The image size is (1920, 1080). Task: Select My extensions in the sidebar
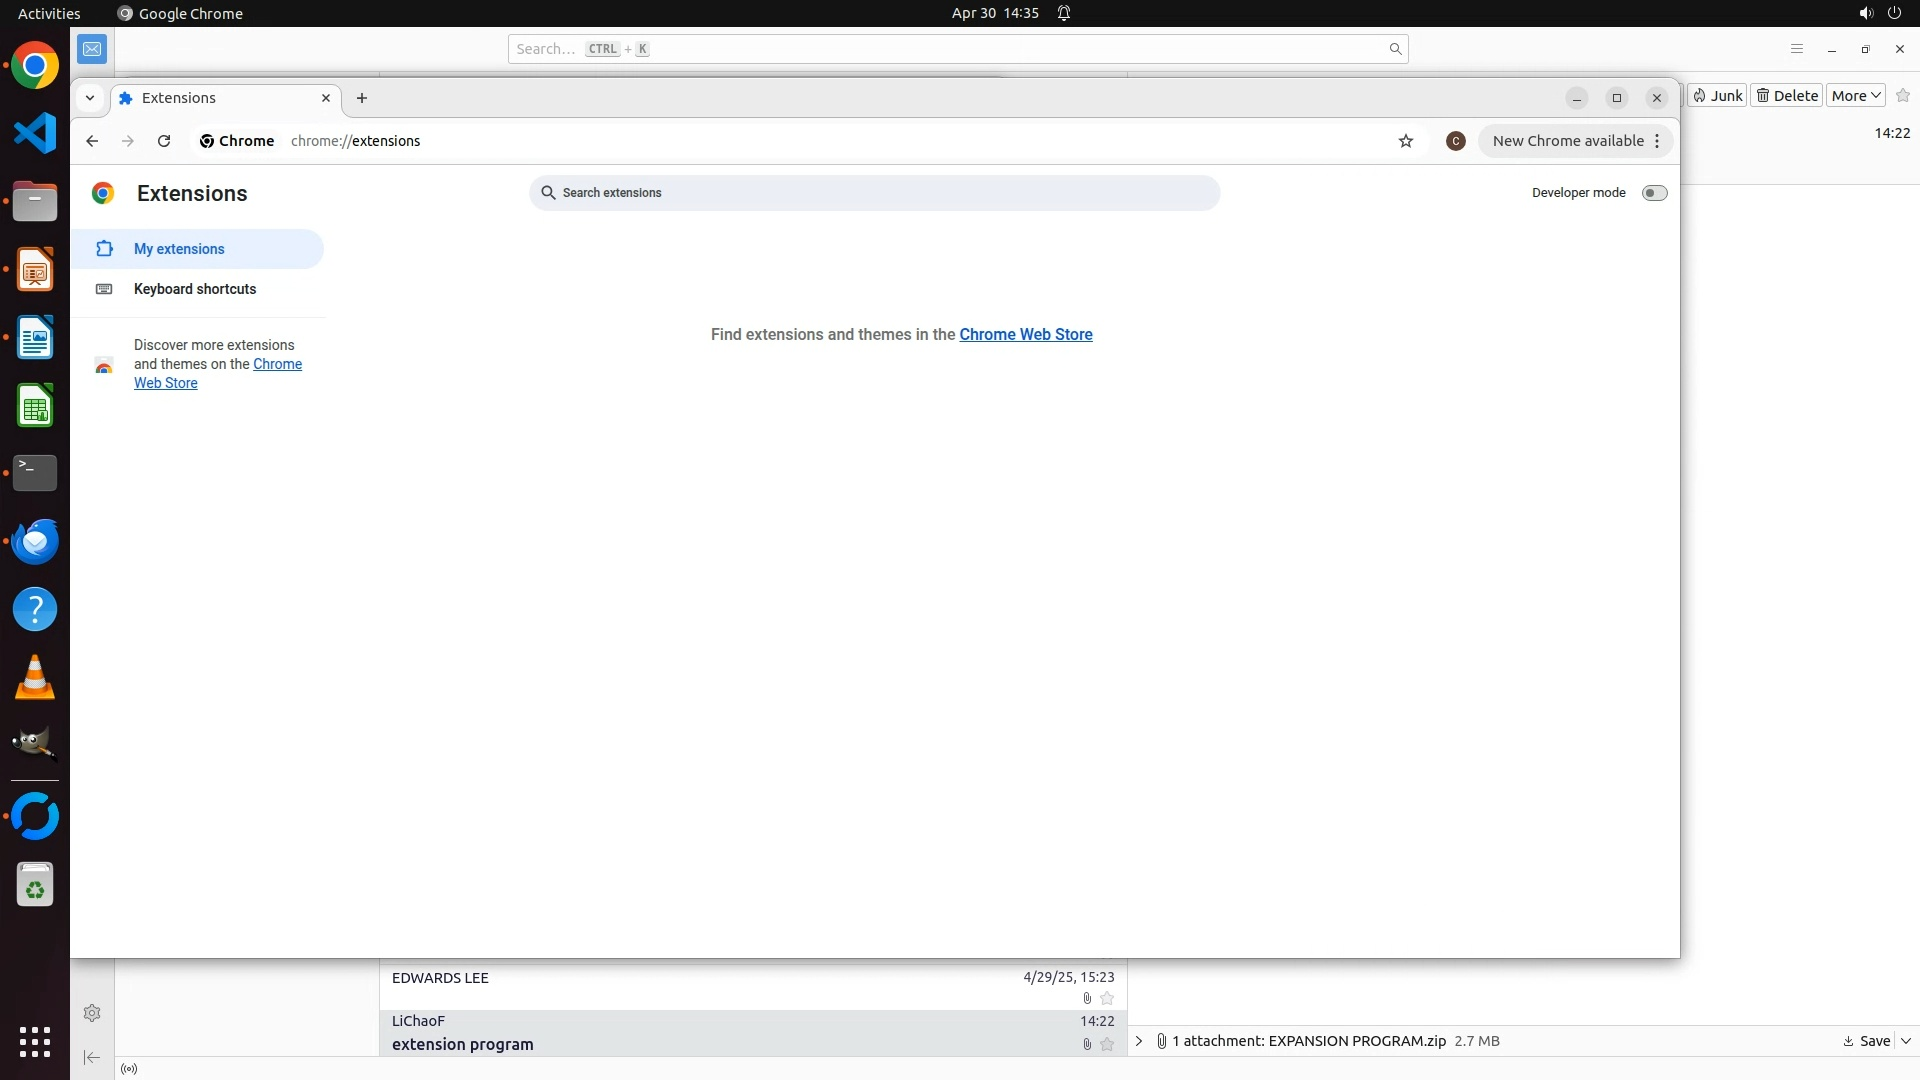pos(179,249)
